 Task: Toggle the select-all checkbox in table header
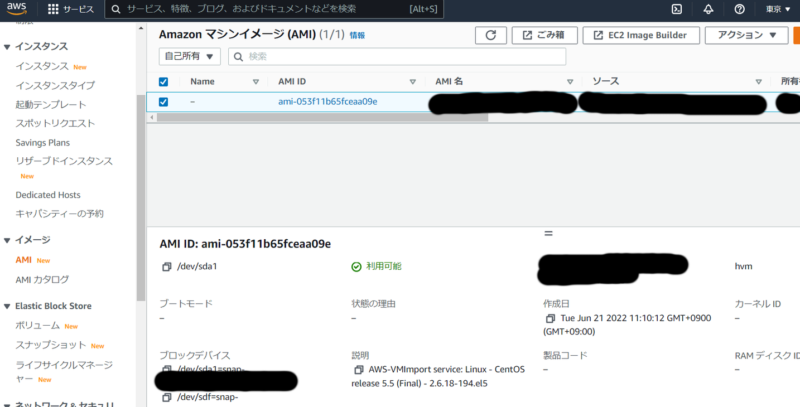click(164, 81)
